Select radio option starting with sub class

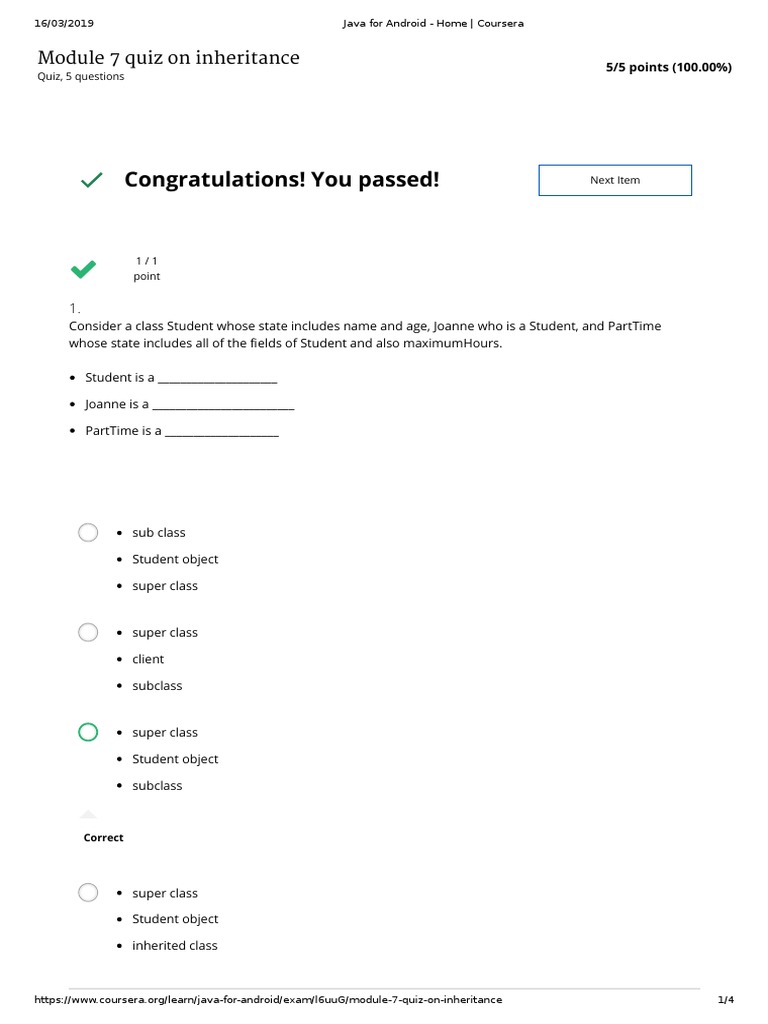tap(88, 532)
